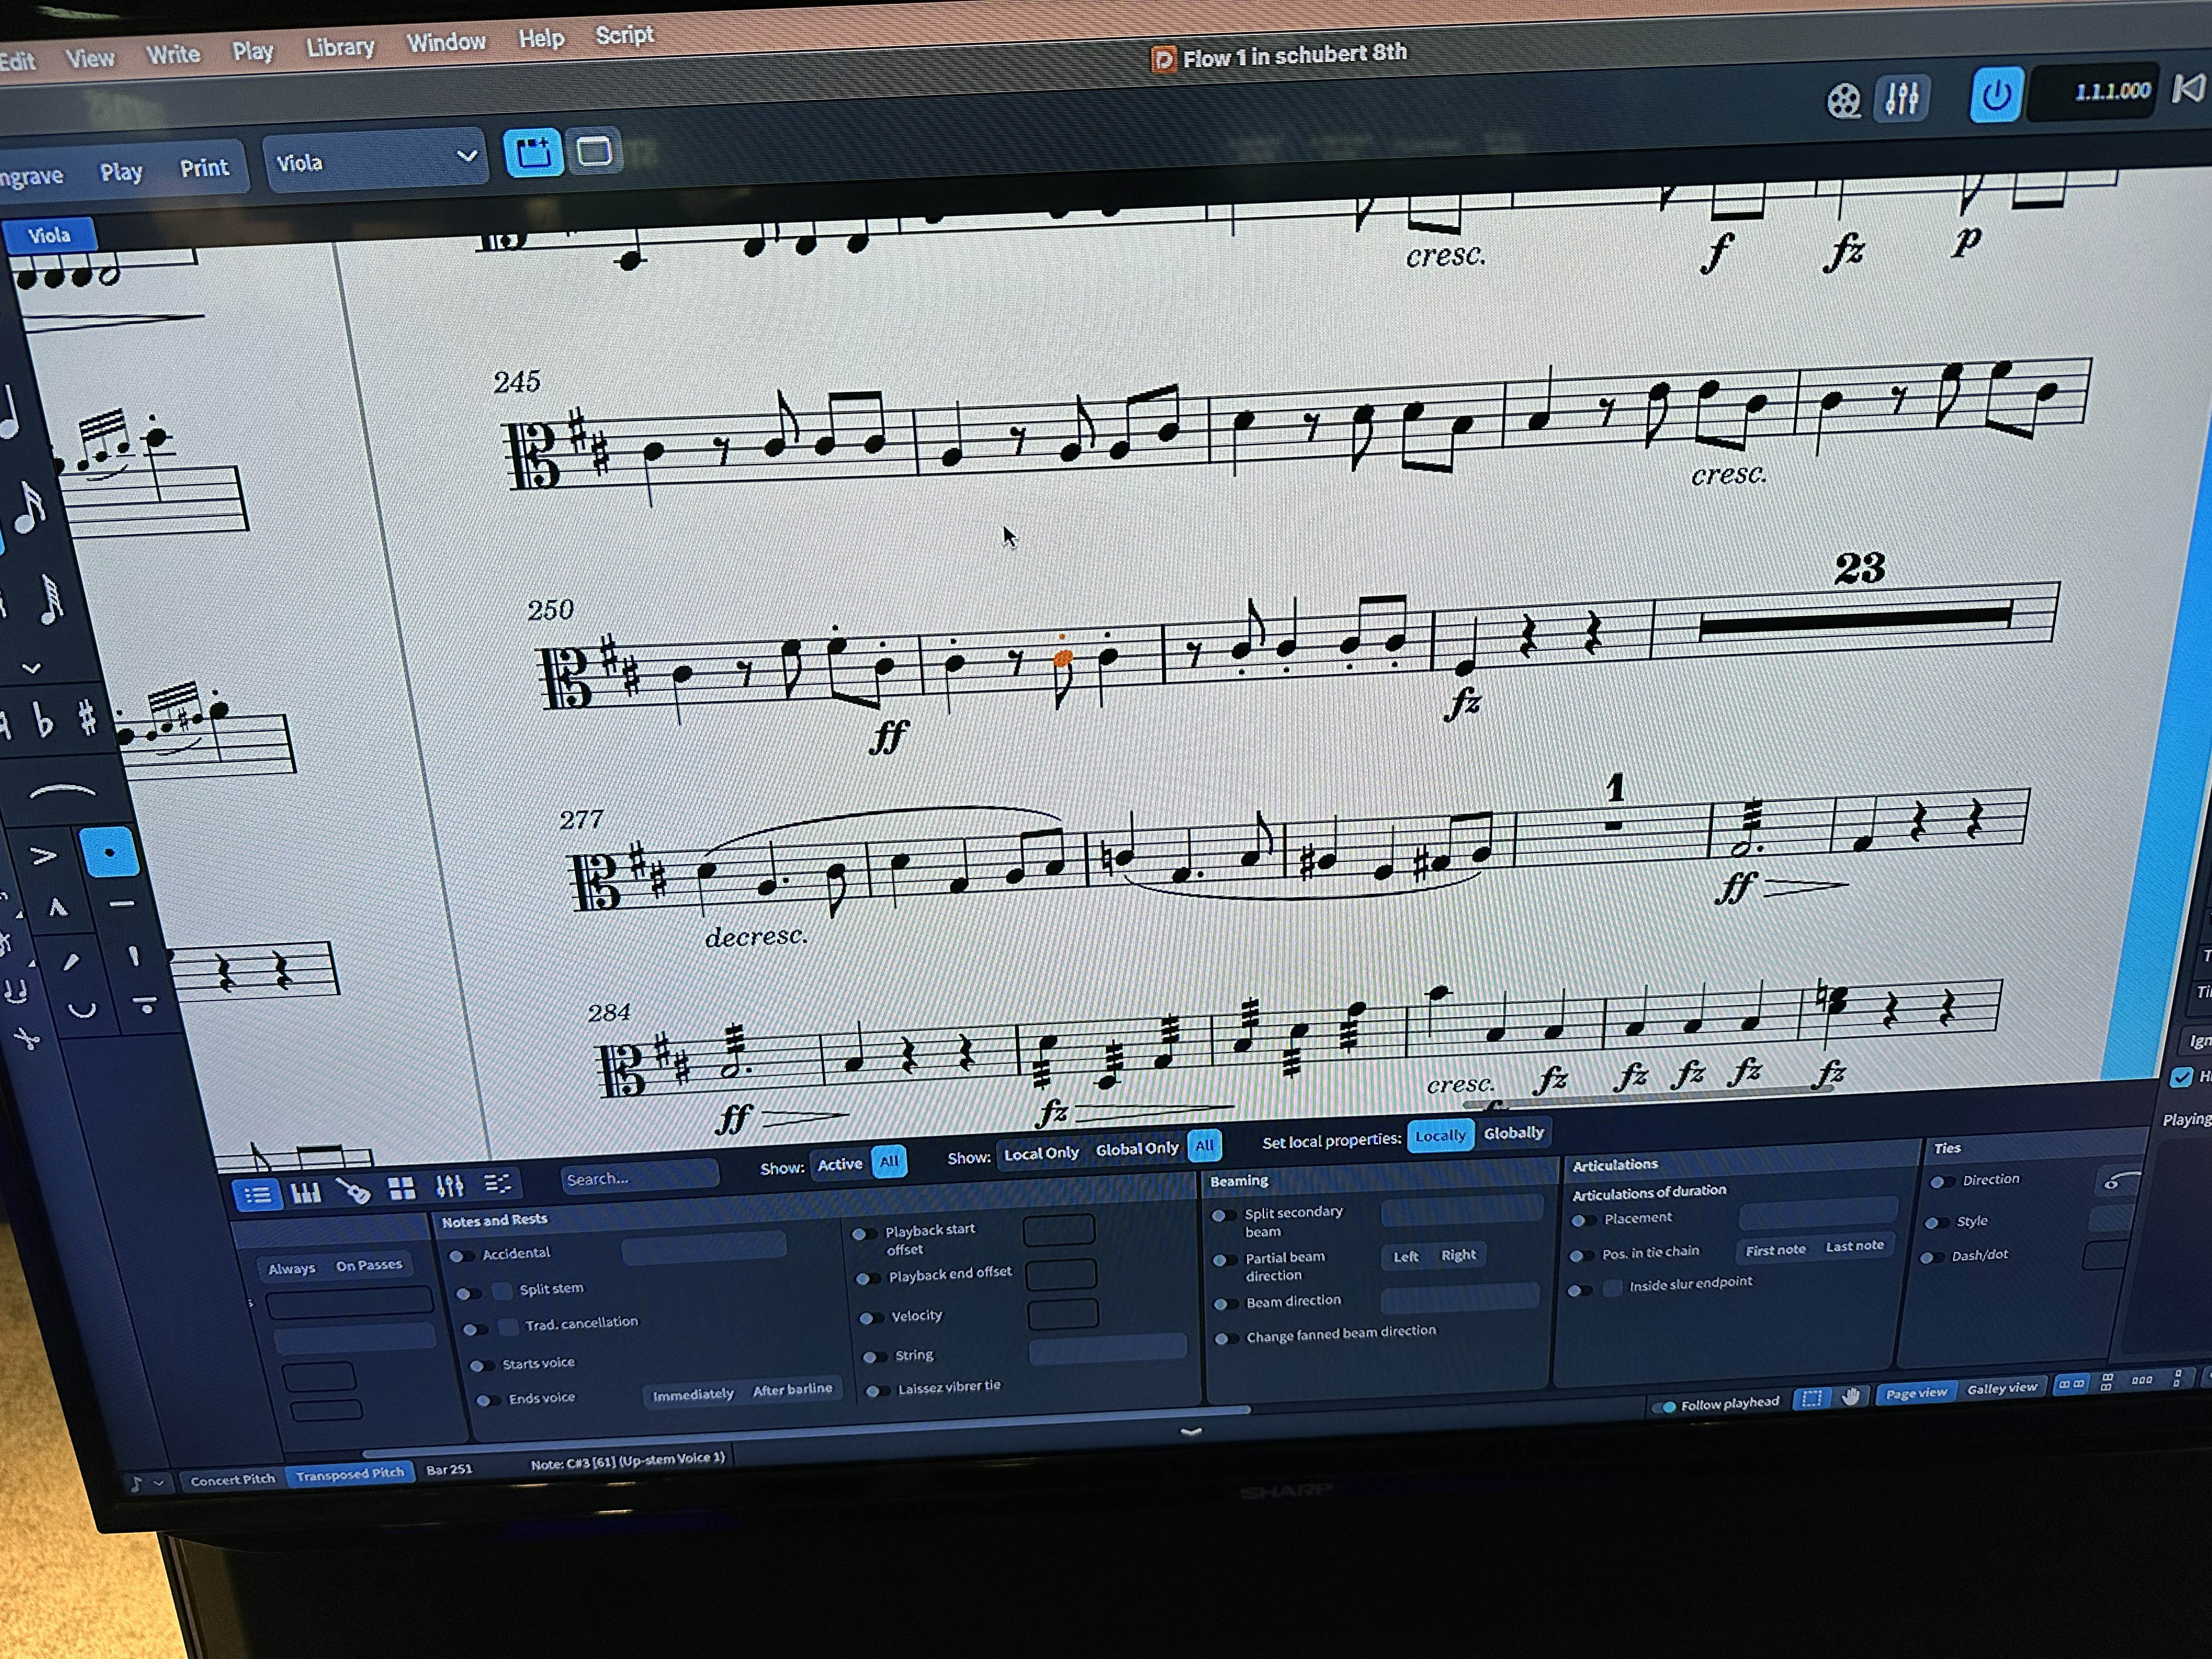Select the accent articulation
The height and width of the screenshot is (1659, 2212).
43,856
